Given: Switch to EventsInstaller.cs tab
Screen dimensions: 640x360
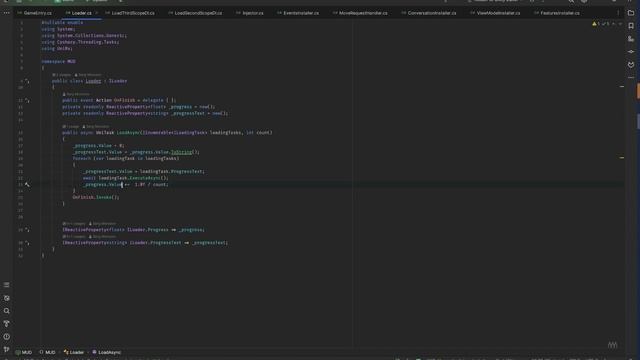Looking at the screenshot, I should (x=298, y=13).
